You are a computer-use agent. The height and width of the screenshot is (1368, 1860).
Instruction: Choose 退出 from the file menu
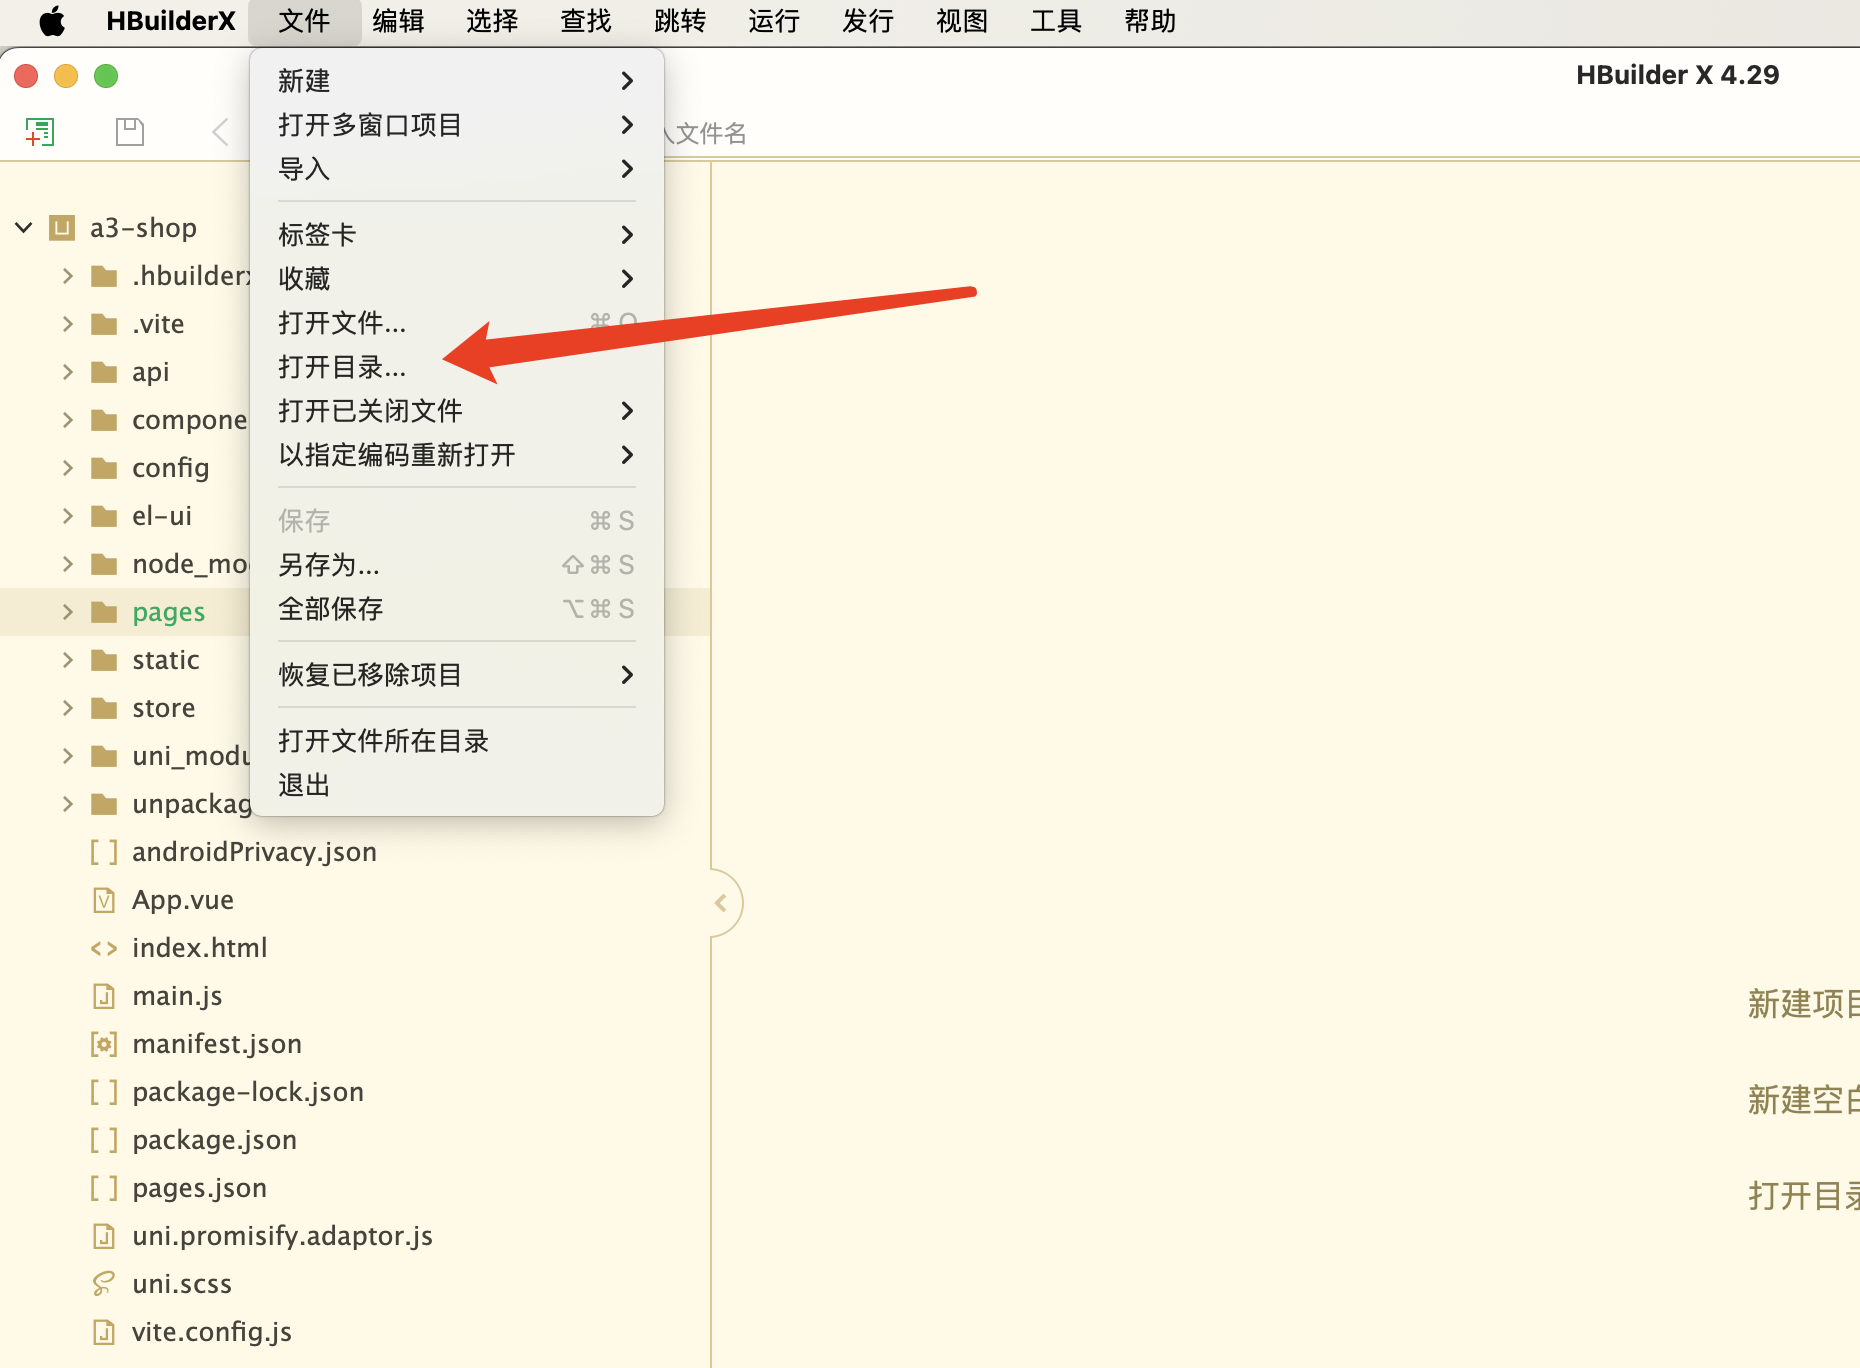(x=457, y=785)
